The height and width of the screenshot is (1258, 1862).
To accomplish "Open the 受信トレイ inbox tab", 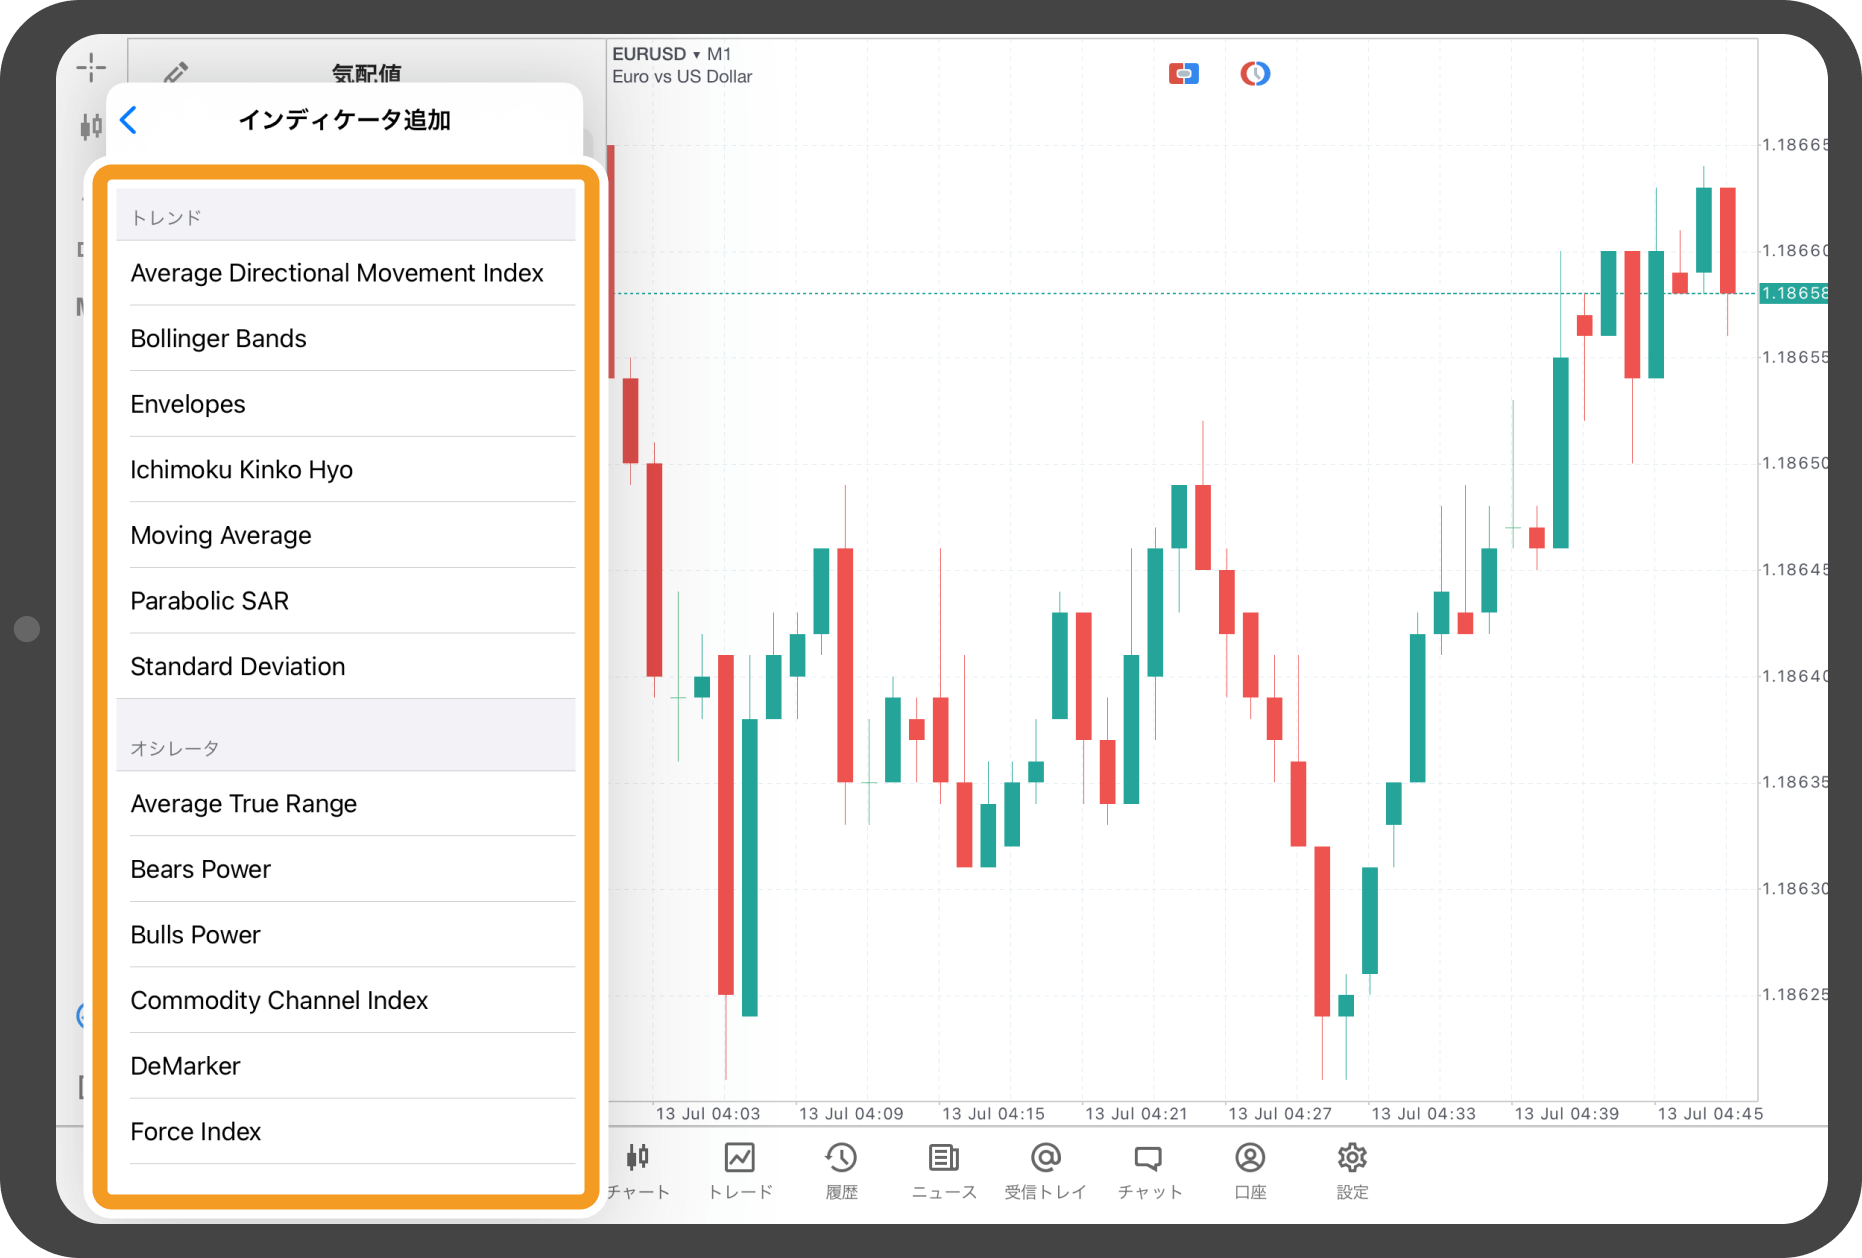I will pos(1045,1170).
